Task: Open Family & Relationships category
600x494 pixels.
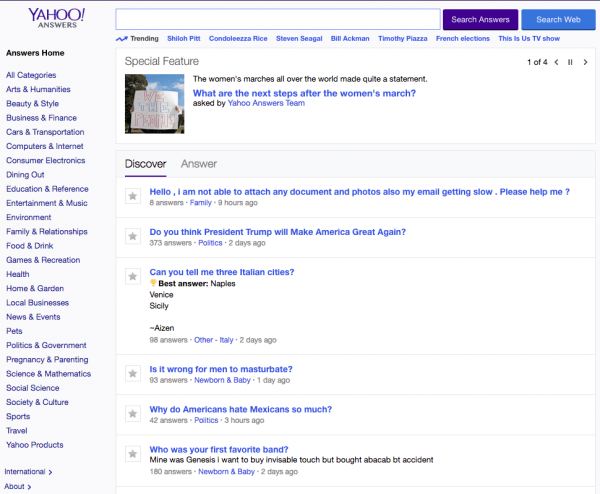Action: pyautogui.click(x=47, y=232)
